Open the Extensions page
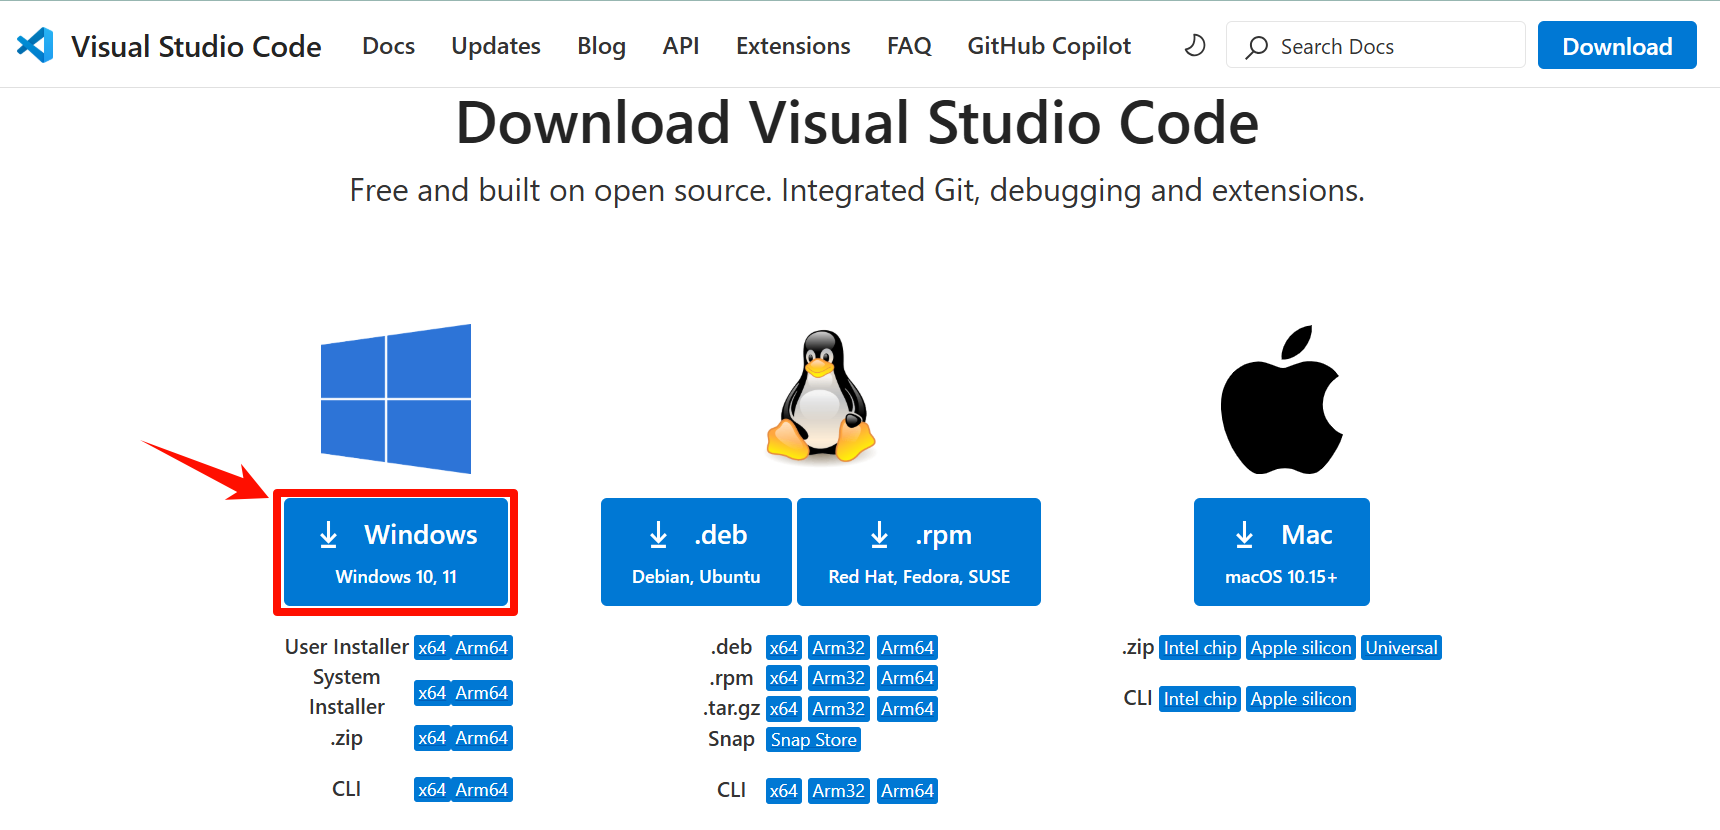The image size is (1720, 830). (793, 46)
